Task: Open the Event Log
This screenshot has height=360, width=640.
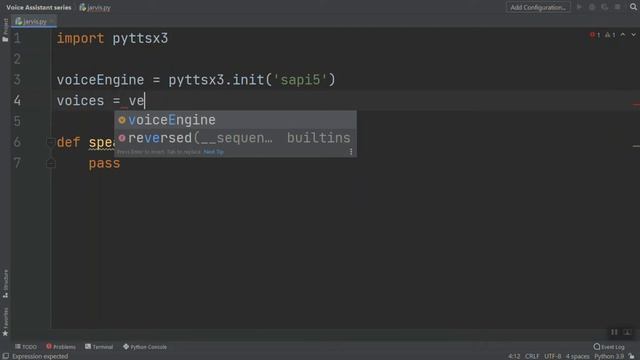Action: 609,347
